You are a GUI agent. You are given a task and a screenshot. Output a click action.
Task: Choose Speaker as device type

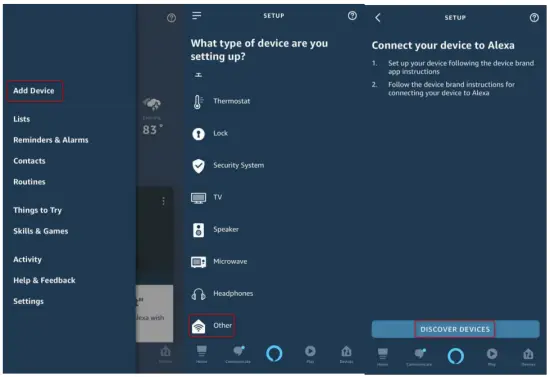pyautogui.click(x=226, y=229)
